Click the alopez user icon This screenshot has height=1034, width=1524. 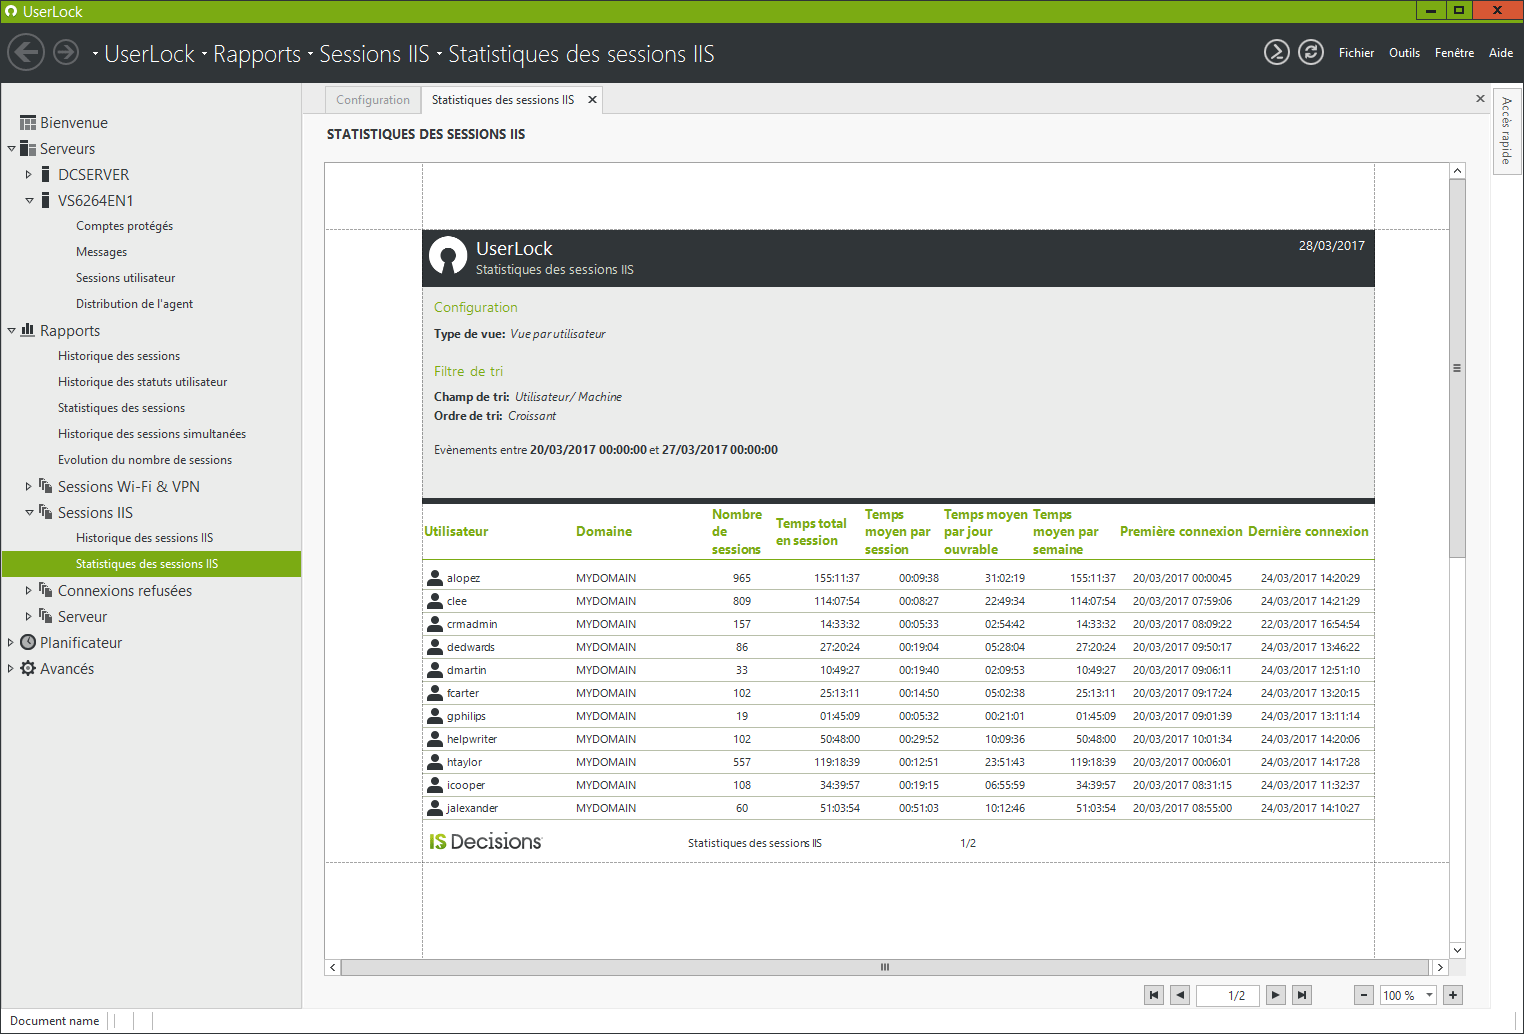(x=435, y=577)
